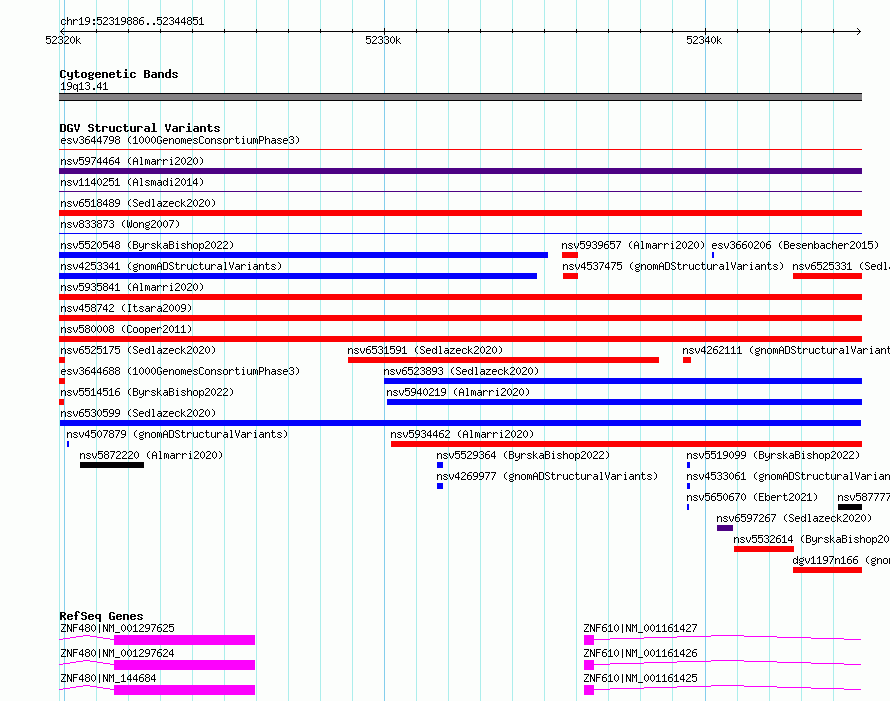This screenshot has height=701, width=890.
Task: Select ZNF610|NM_001161426 exon square
Action: click(589, 665)
